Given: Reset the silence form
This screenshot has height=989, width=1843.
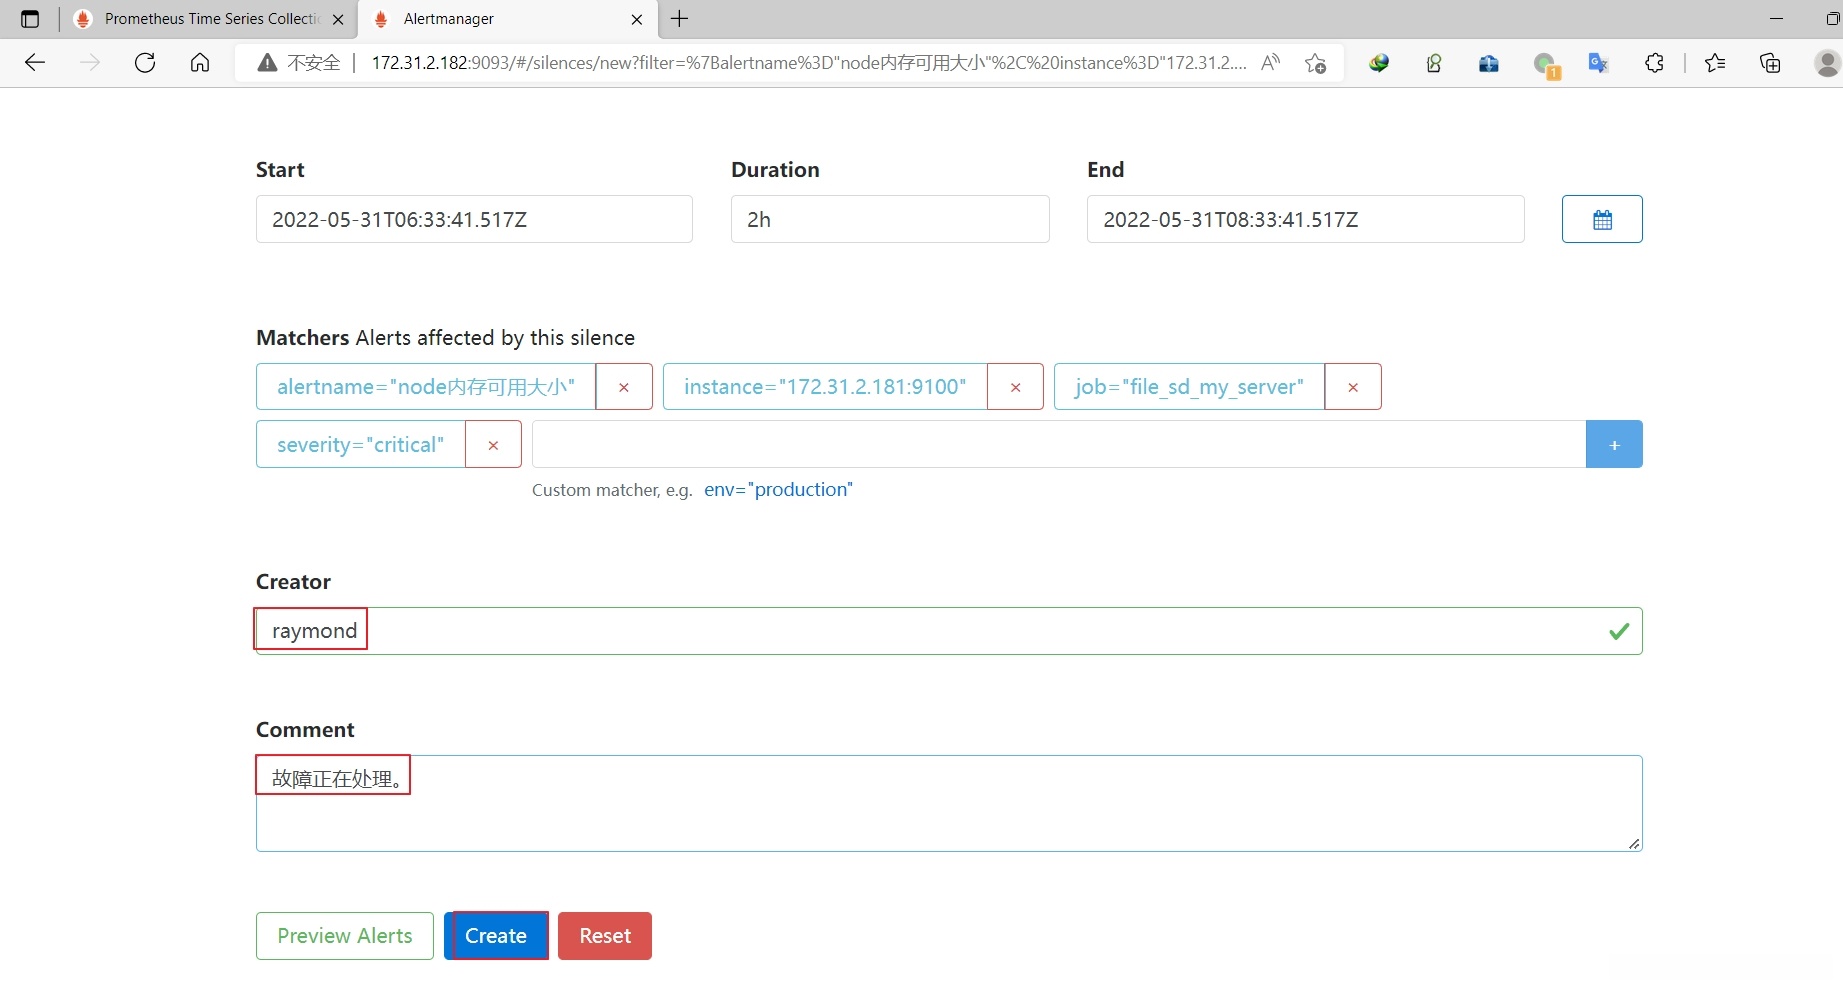Looking at the screenshot, I should [x=605, y=936].
